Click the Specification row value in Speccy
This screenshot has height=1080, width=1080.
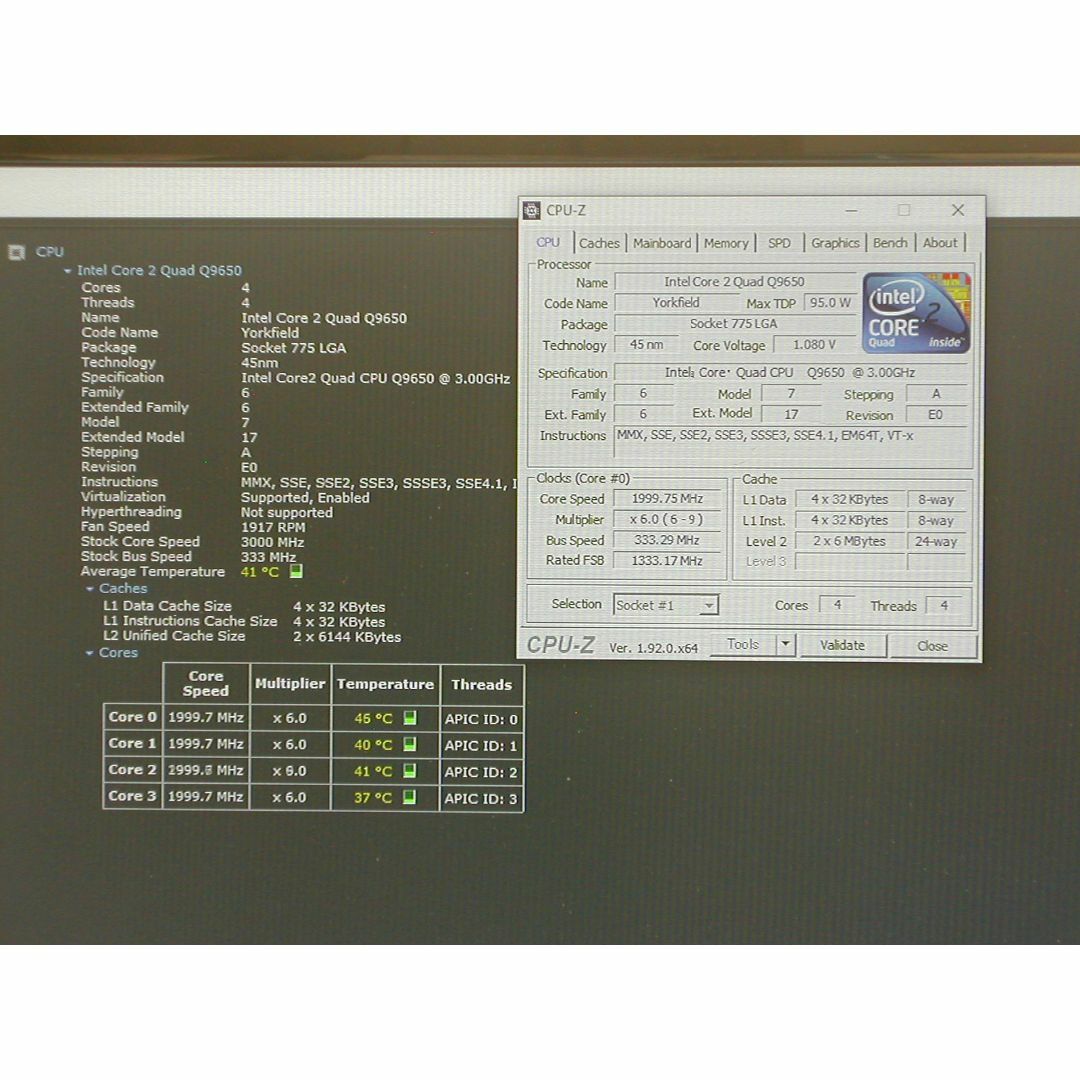pyautogui.click(x=375, y=378)
